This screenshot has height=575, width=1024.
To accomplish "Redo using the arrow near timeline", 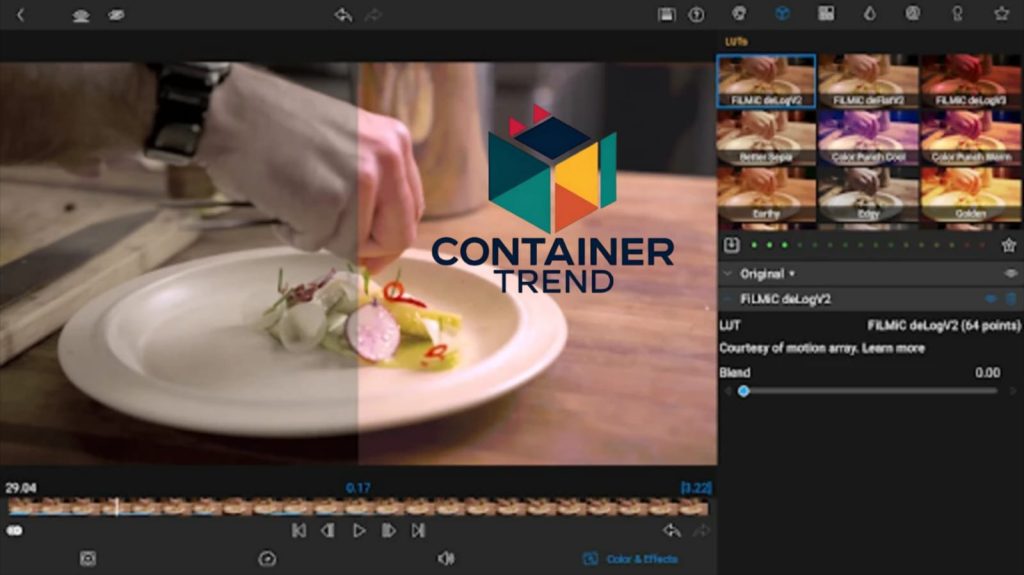I will (x=701, y=531).
